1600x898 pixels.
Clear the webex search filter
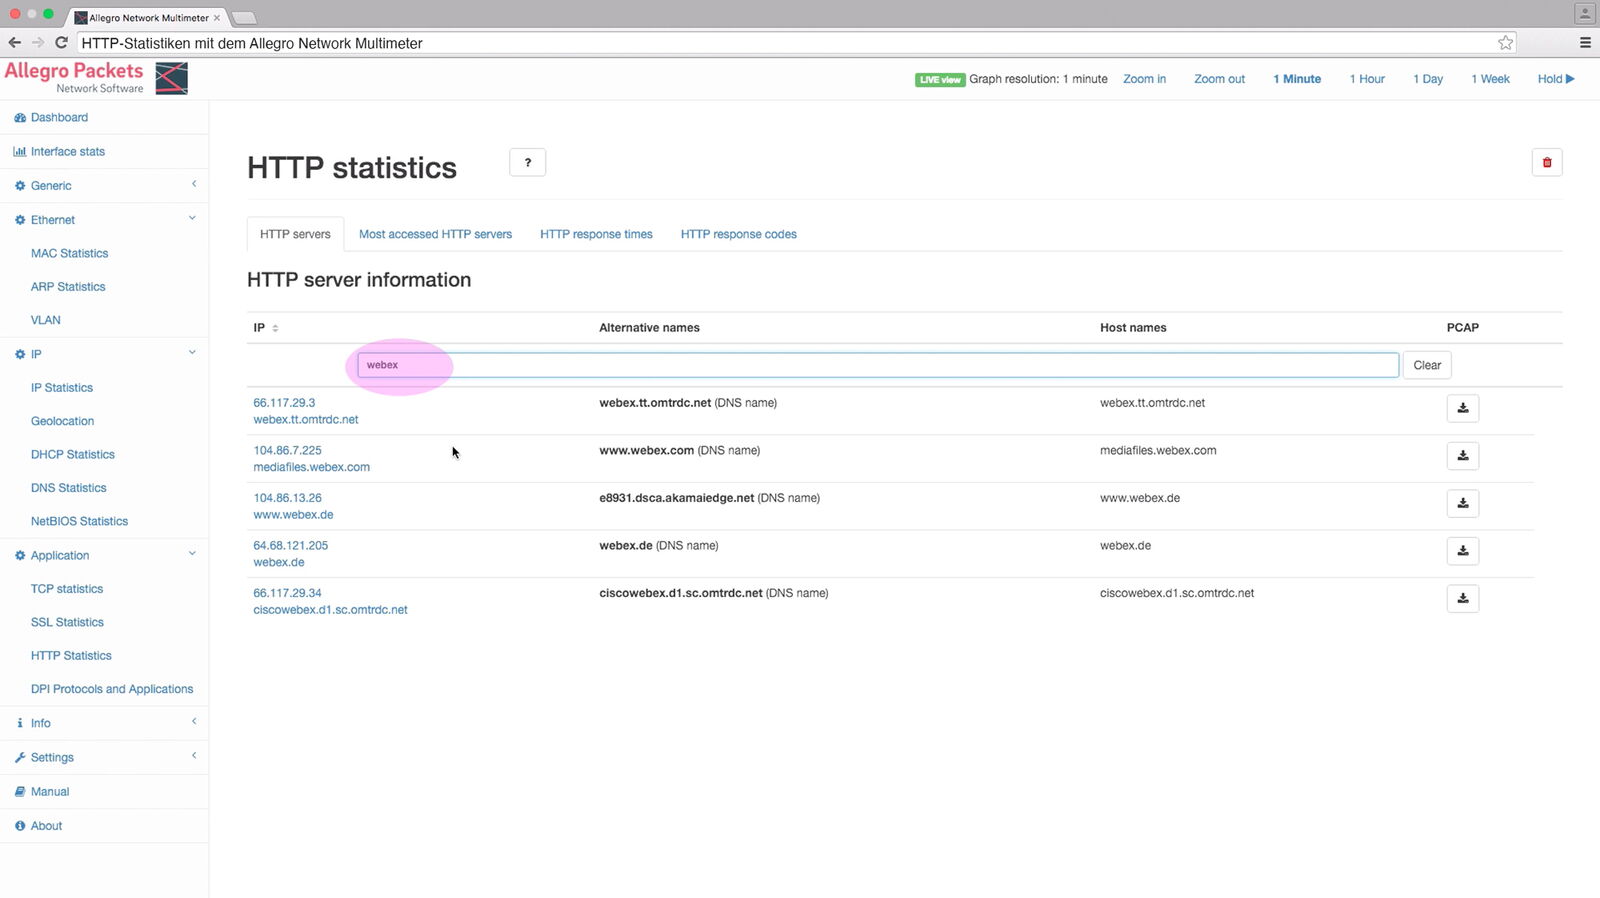[x=1426, y=366]
